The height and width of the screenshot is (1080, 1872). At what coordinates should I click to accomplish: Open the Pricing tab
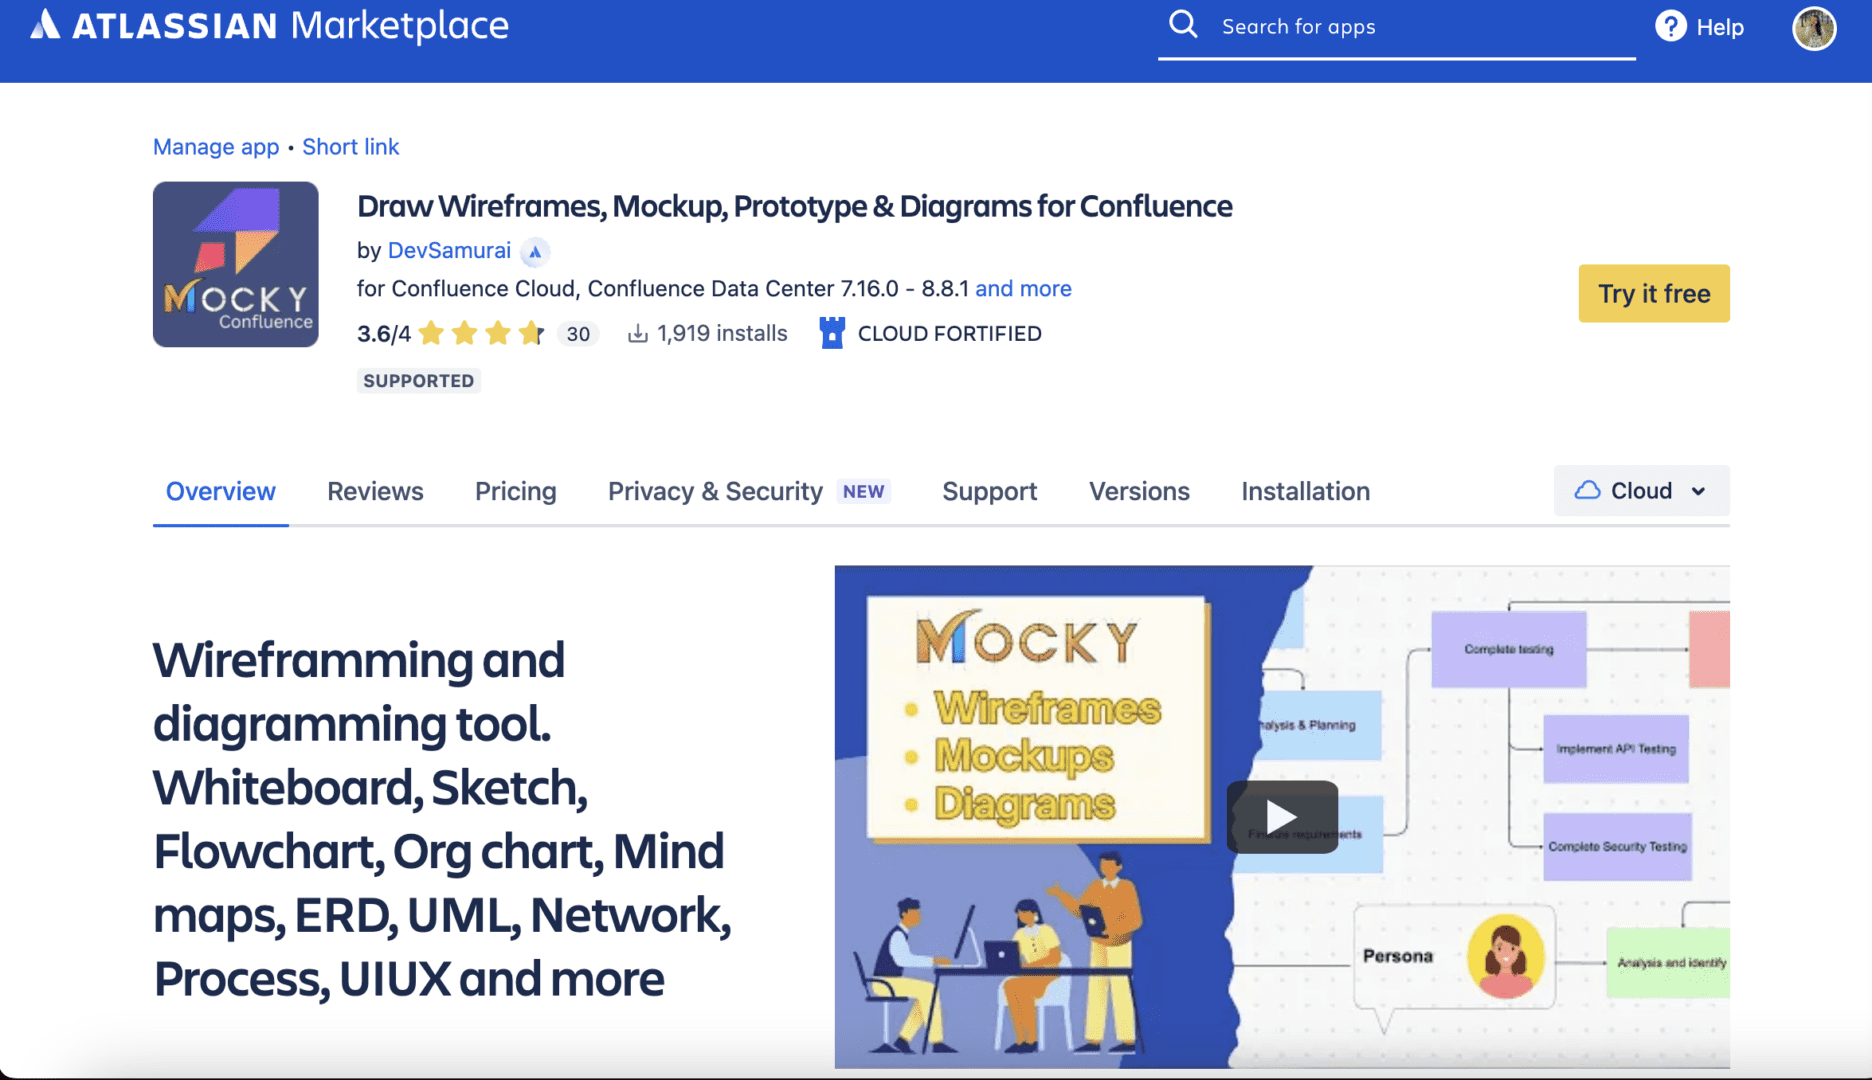coord(515,491)
